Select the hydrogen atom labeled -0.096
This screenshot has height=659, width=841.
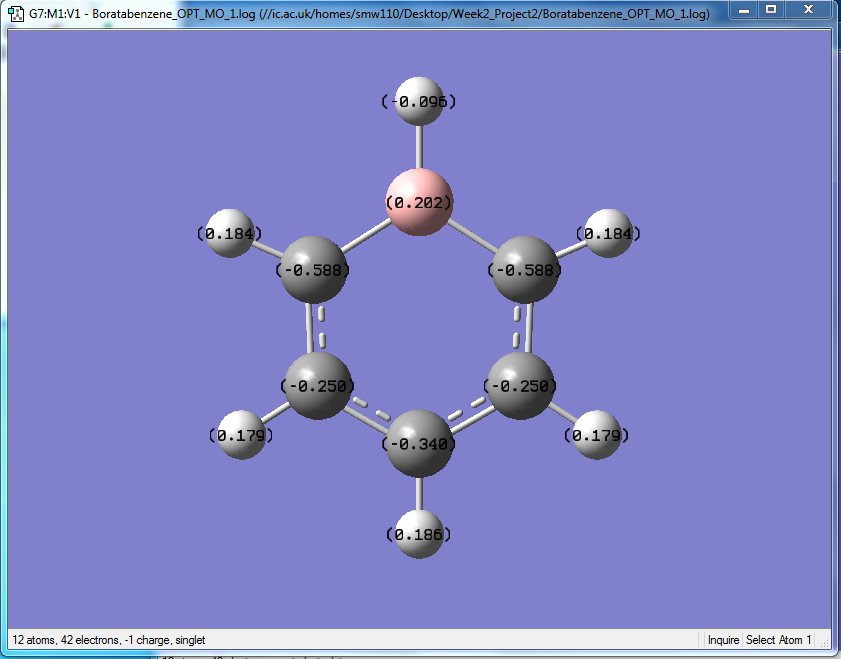click(x=419, y=101)
